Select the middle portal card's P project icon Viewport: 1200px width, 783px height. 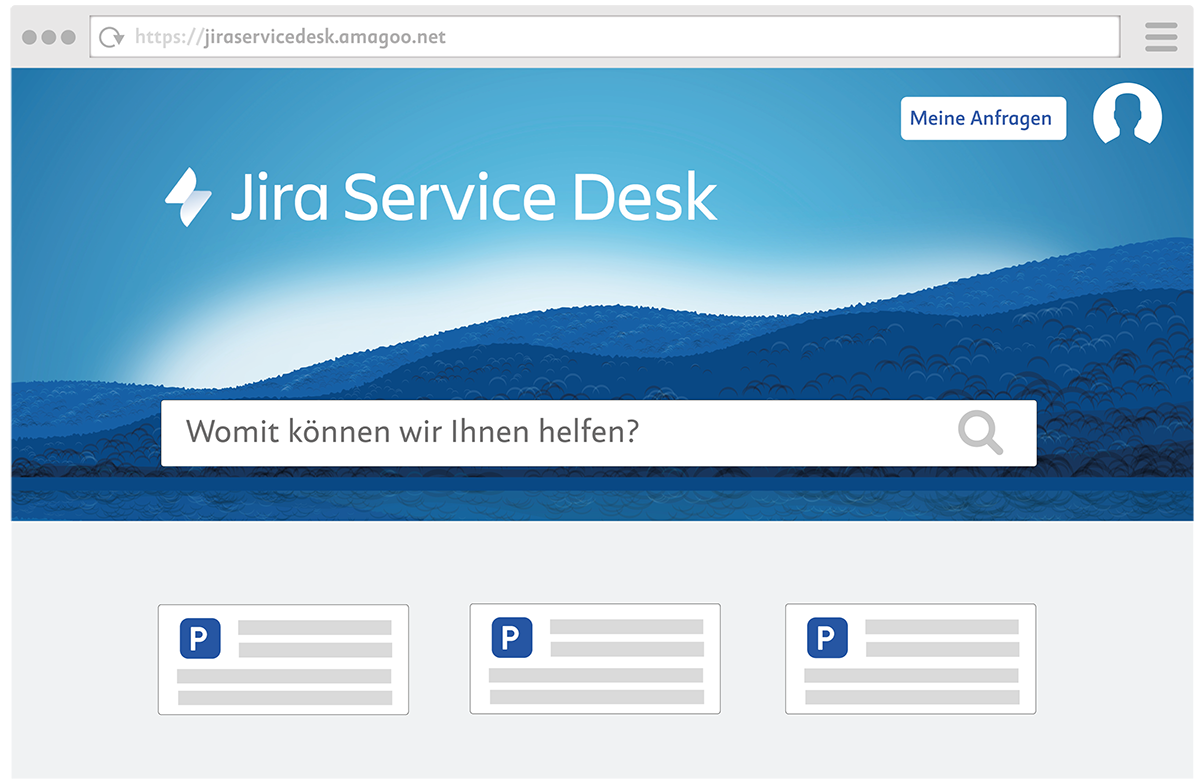click(x=511, y=637)
